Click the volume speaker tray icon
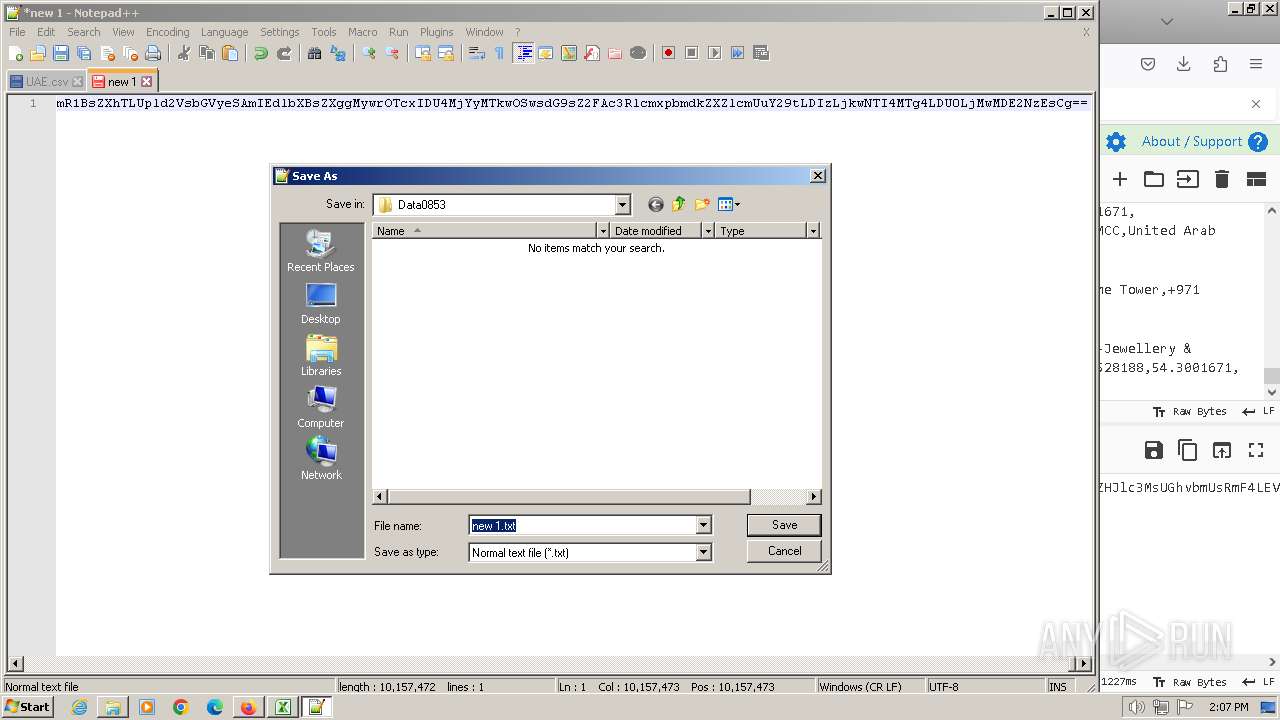The image size is (1280, 720). coord(1137,707)
